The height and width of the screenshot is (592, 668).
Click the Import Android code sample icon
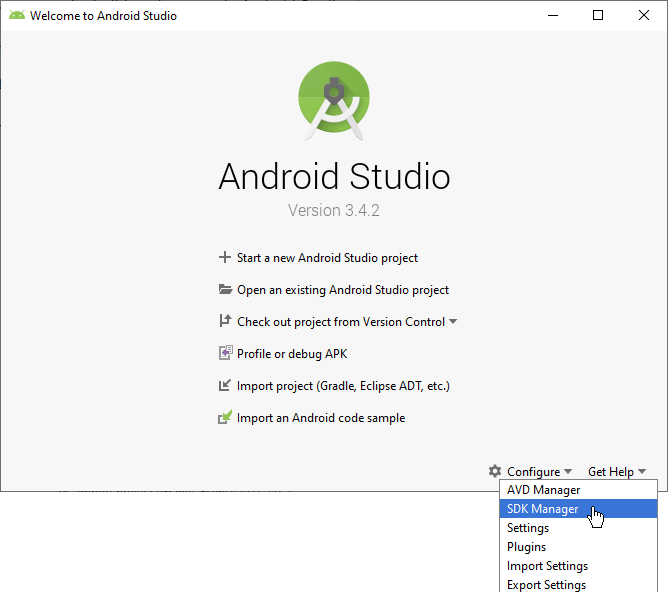(225, 418)
